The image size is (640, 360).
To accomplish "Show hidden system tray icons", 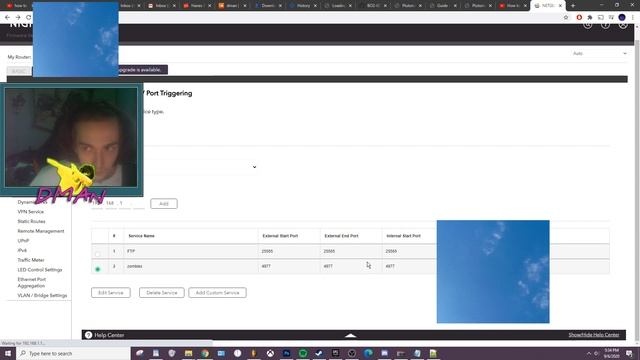I will click(589, 353).
